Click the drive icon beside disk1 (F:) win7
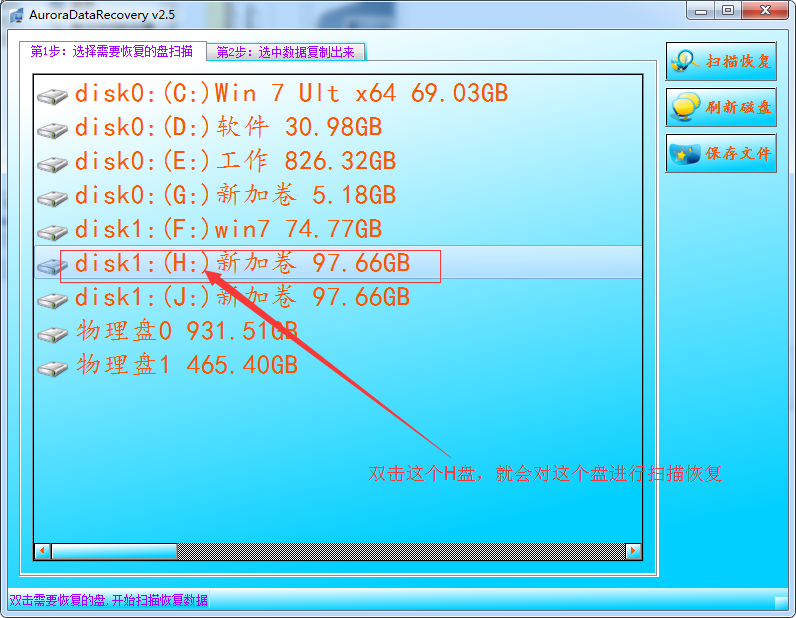 52,232
